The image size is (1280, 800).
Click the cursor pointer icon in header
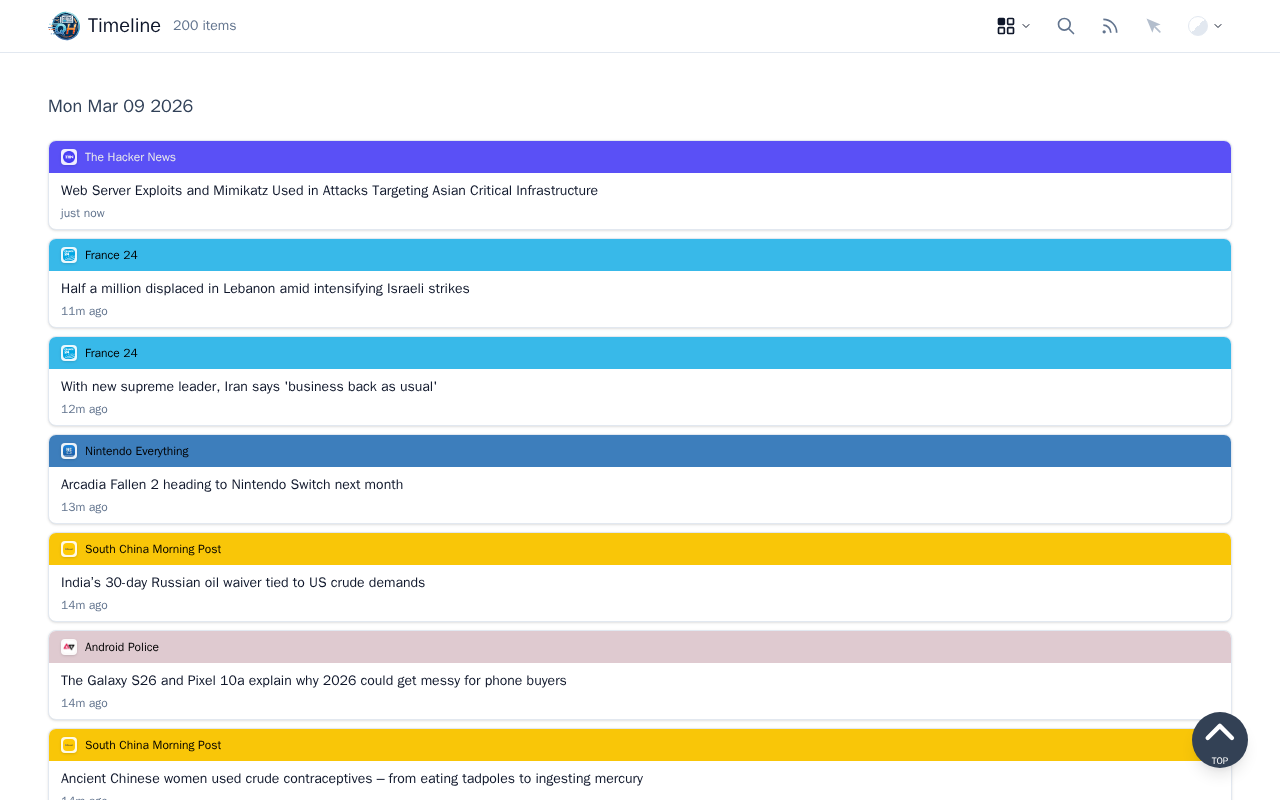[1154, 26]
